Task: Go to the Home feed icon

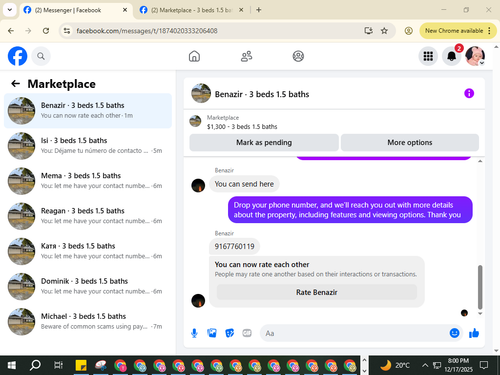Action: point(194,56)
